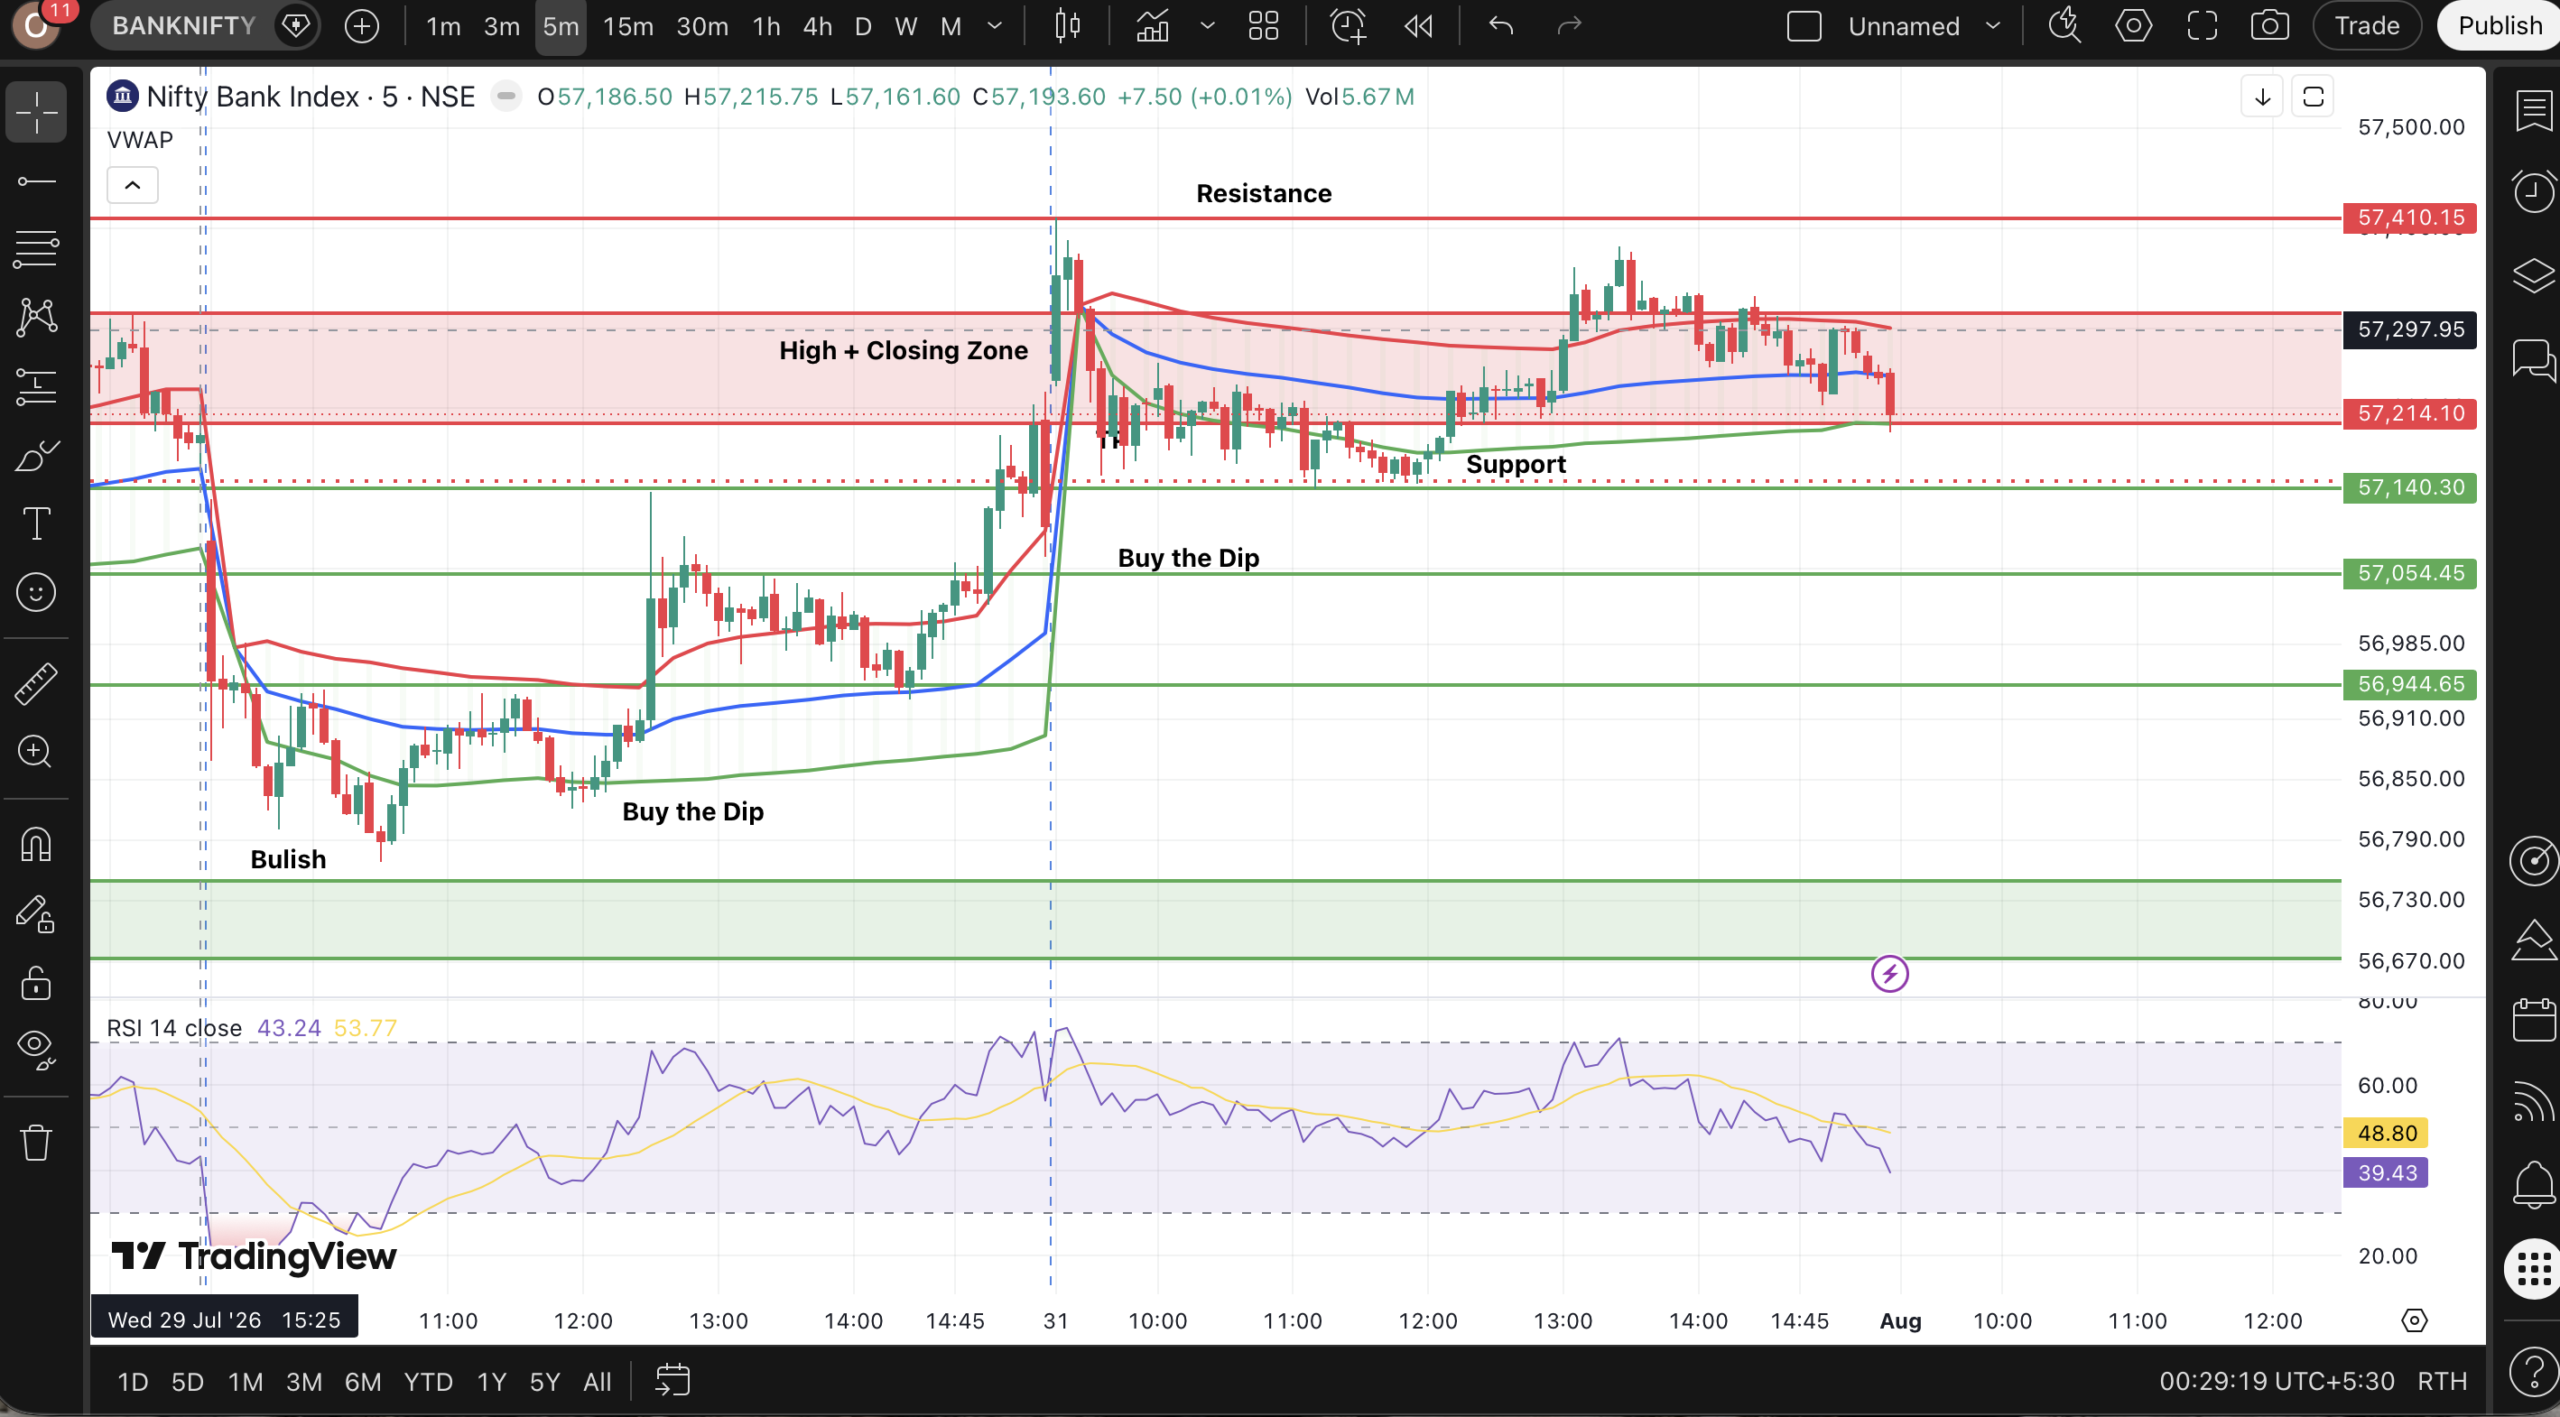Open timezone 00:29:19 UTC+5:30 menu
Screen dimensions: 2560x1417
2276,1381
